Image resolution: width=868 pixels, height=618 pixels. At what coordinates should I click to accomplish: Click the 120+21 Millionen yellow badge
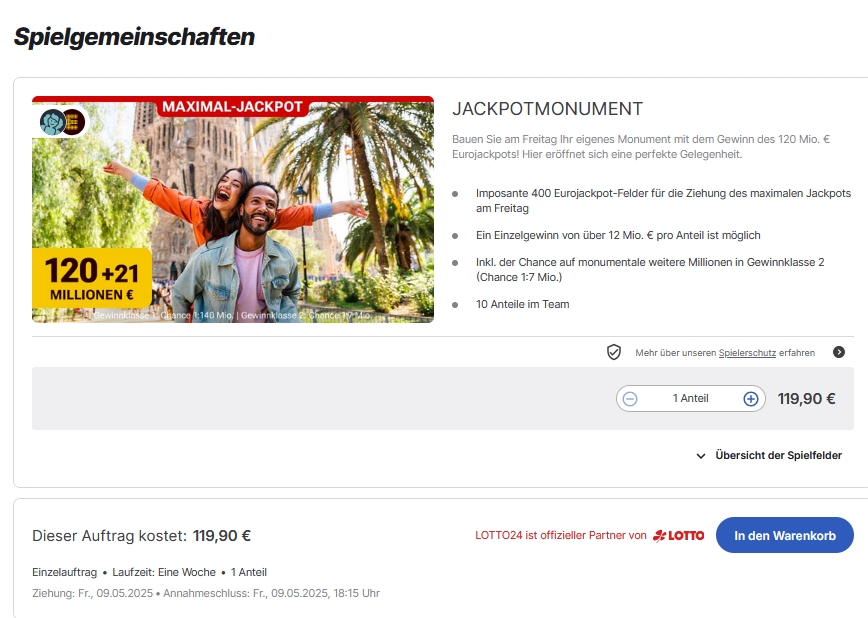pyautogui.click(x=92, y=278)
